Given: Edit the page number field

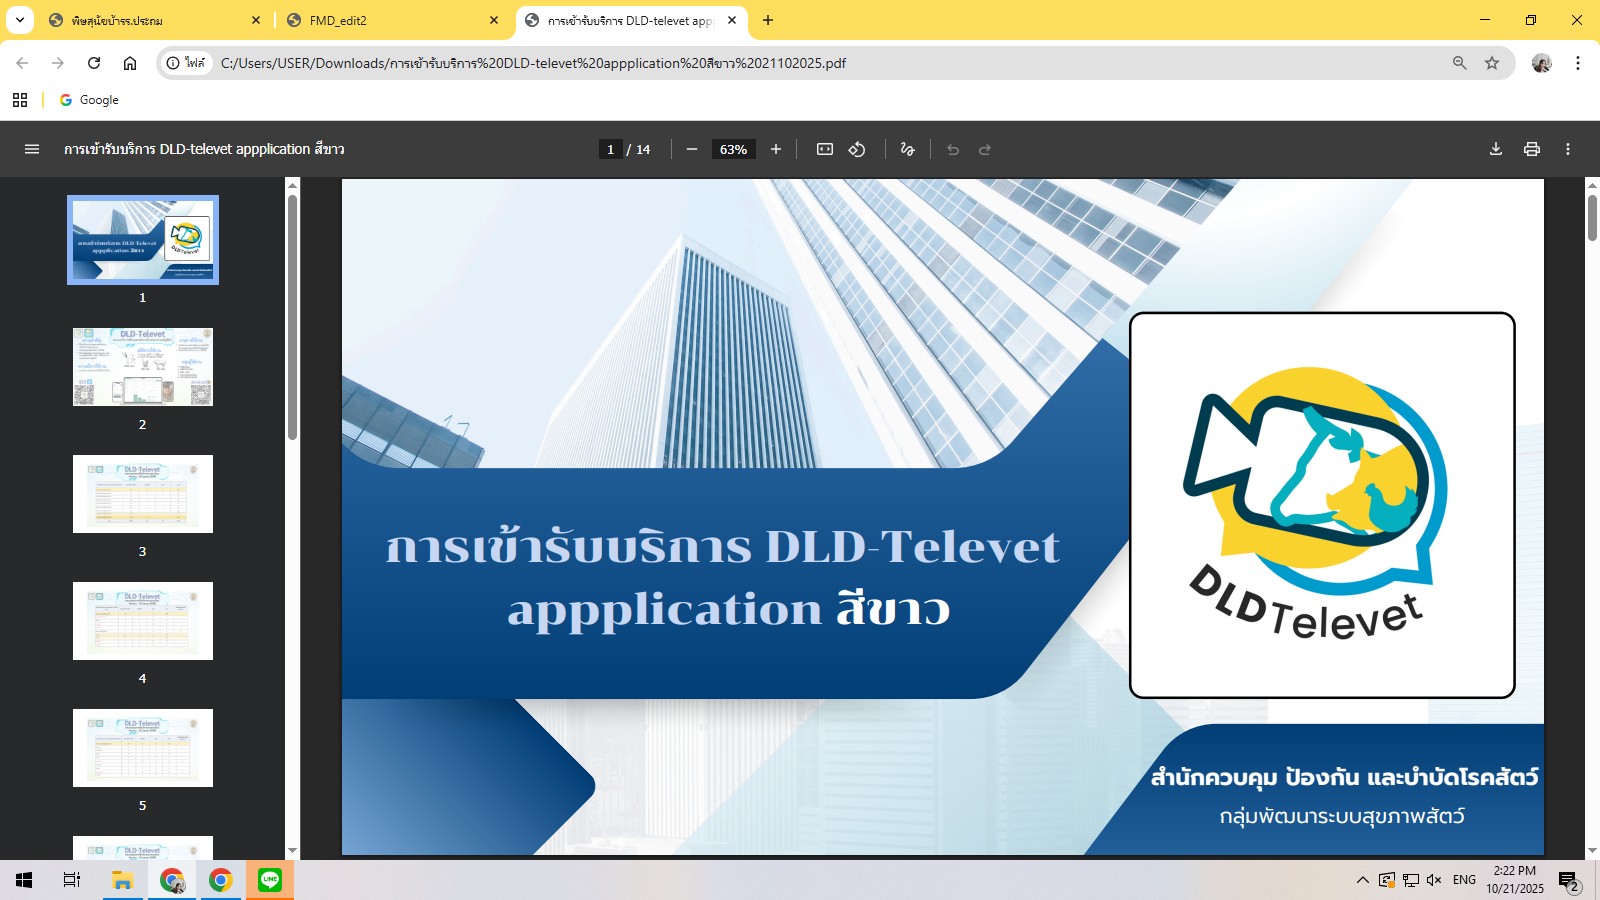Looking at the screenshot, I should tap(610, 149).
